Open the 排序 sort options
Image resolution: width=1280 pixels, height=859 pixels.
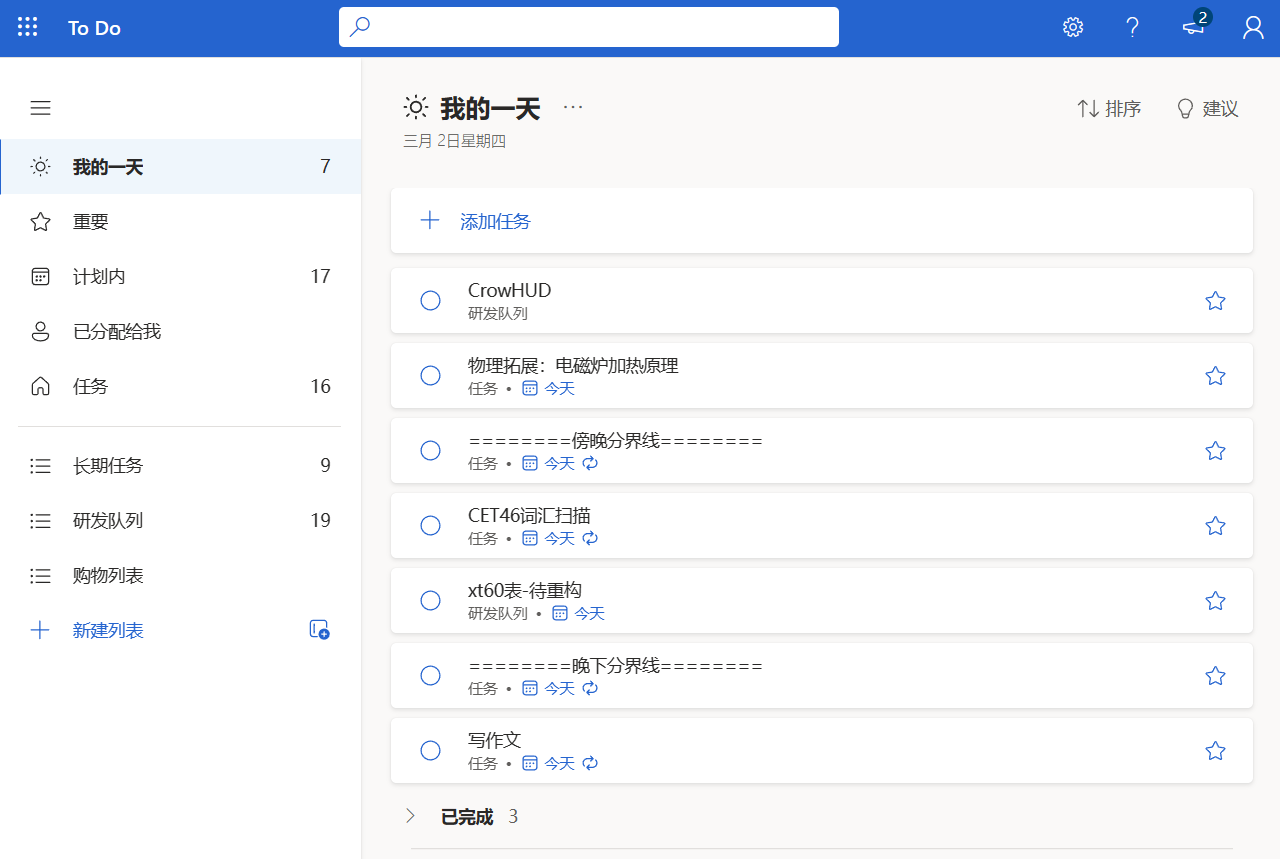click(1109, 109)
